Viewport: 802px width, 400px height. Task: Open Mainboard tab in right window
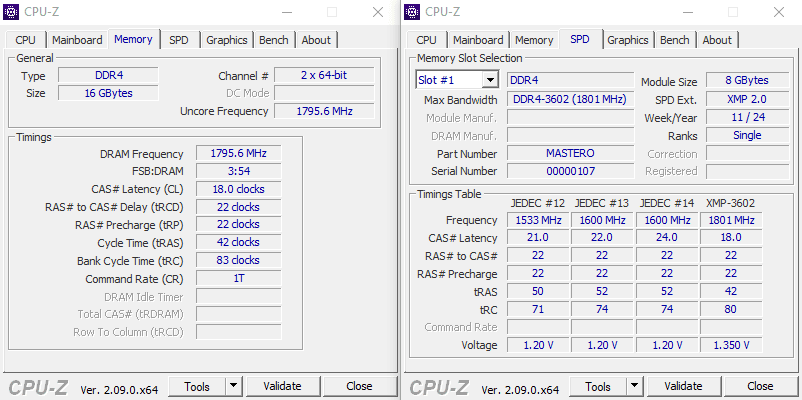point(478,40)
